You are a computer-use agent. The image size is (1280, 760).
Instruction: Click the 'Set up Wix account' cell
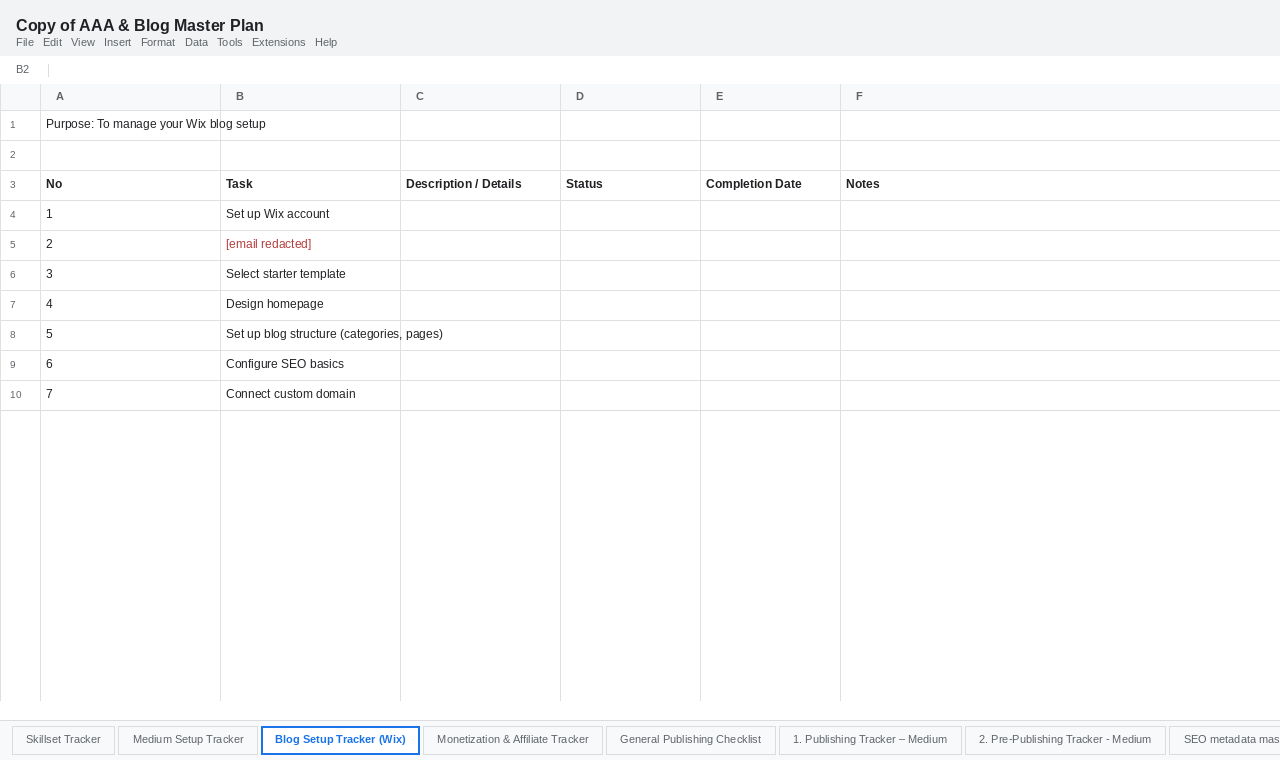(310, 215)
